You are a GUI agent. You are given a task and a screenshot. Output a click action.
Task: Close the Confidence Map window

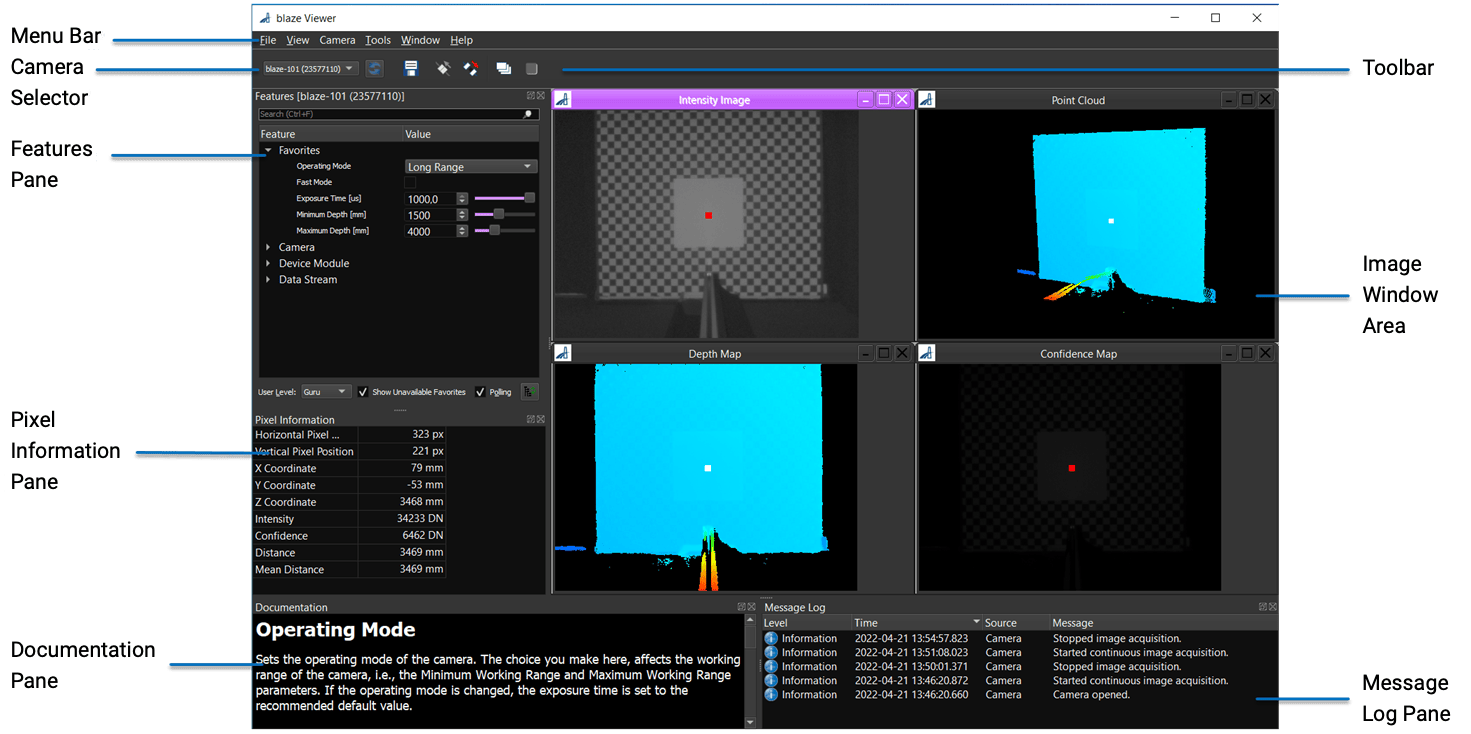(1265, 353)
